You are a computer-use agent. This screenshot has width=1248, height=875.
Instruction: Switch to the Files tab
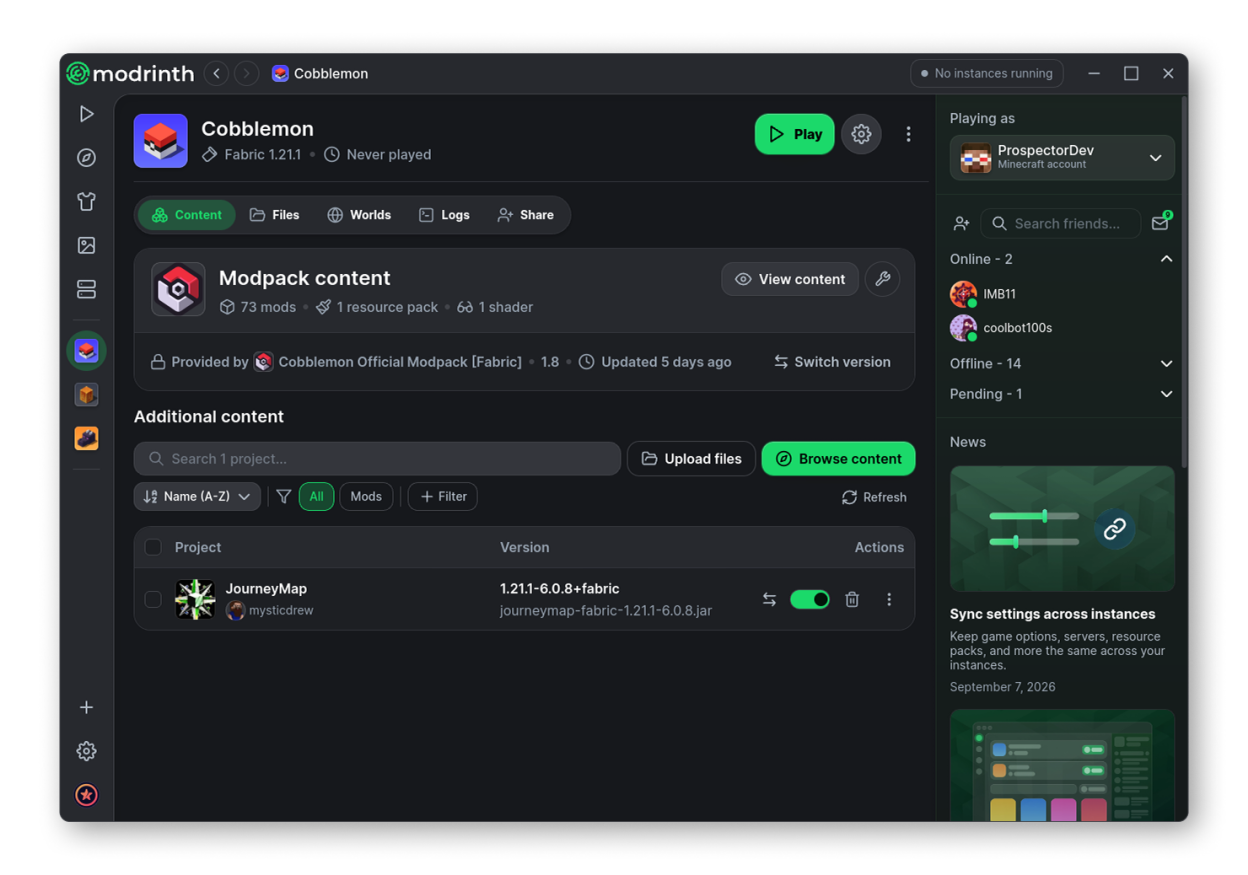pos(275,215)
